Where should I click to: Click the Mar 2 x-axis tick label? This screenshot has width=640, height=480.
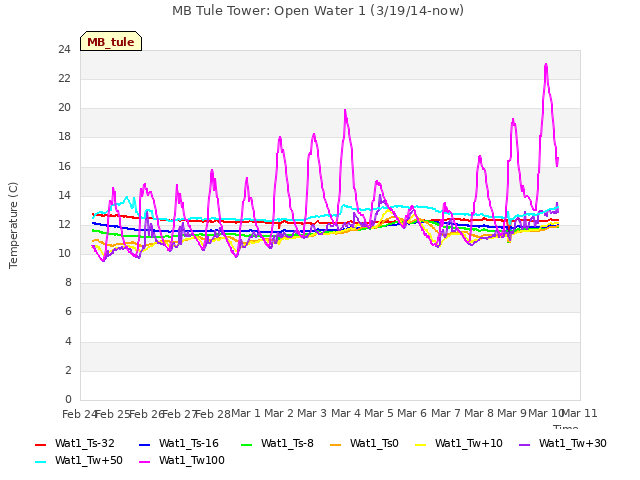tap(279, 413)
